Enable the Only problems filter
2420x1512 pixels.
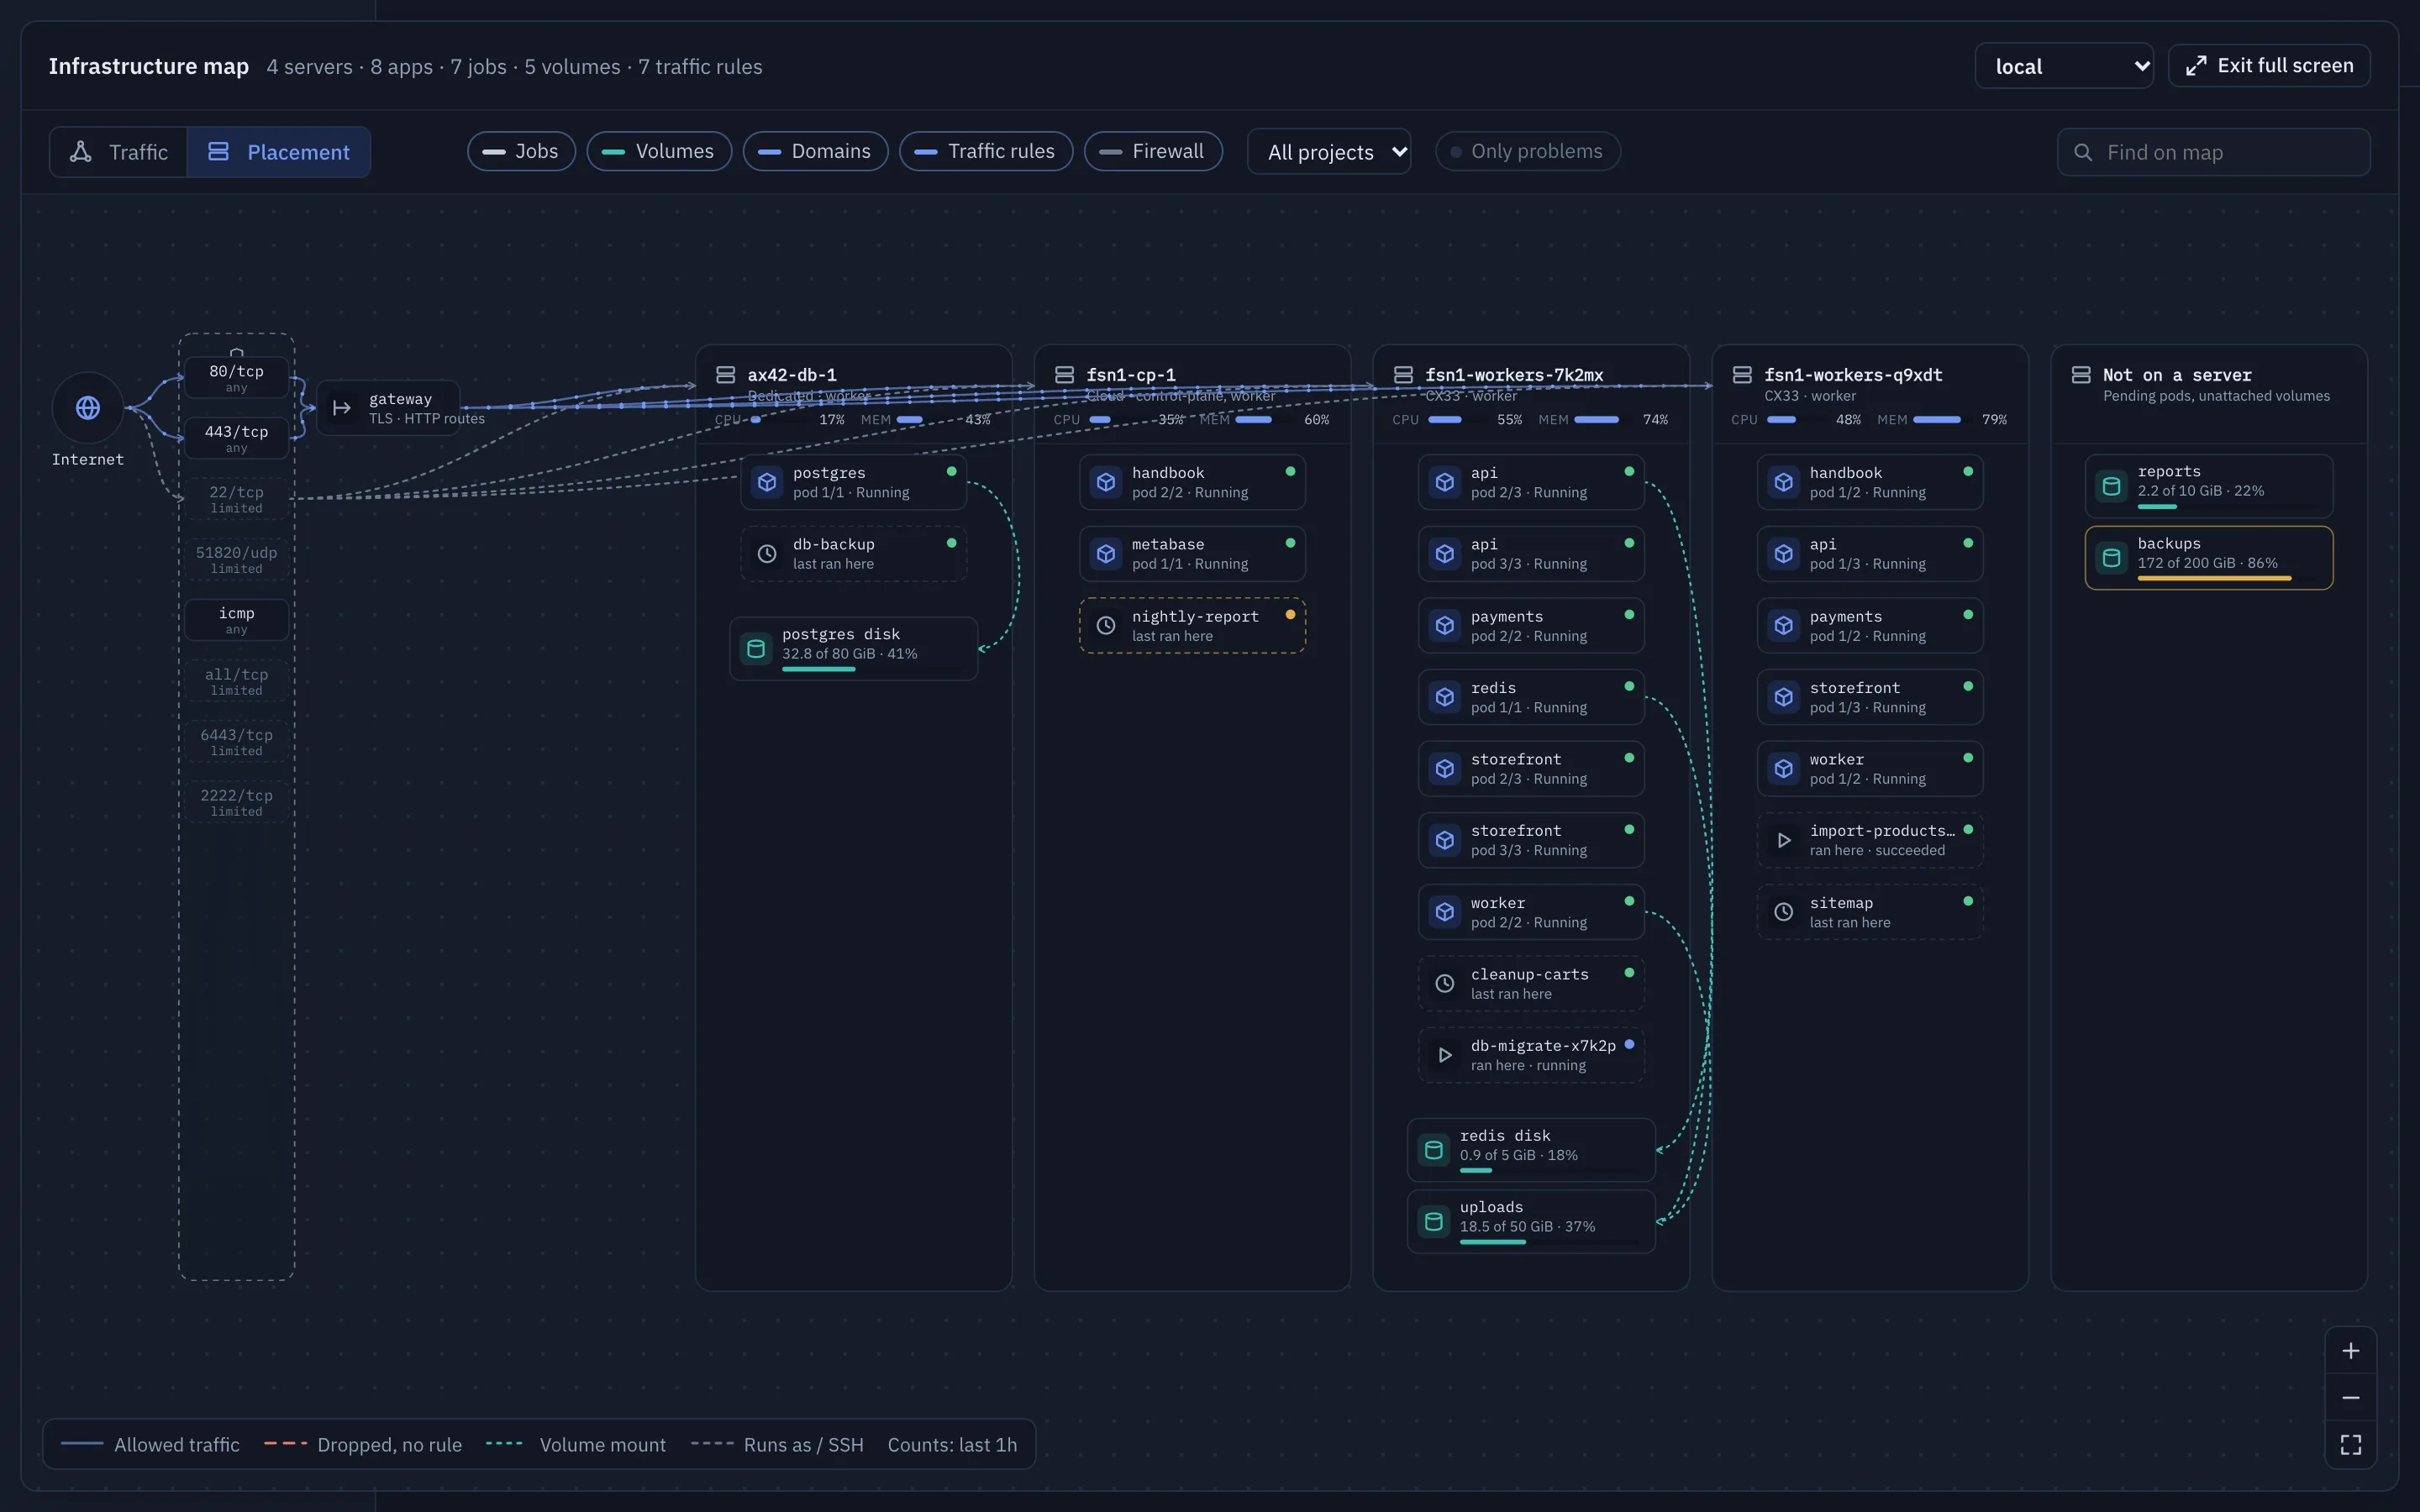point(1527,151)
